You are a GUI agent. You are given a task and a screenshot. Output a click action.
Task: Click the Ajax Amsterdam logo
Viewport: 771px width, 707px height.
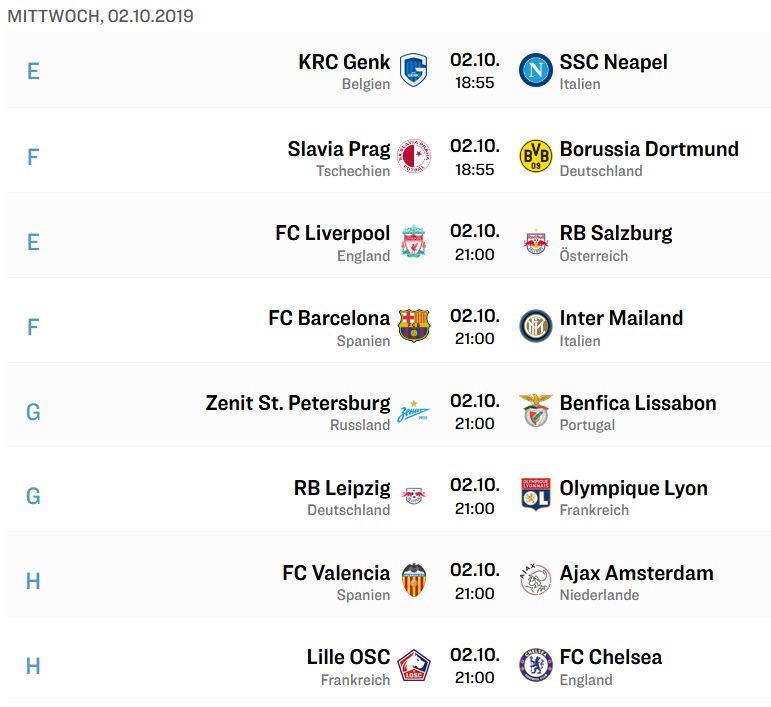point(535,580)
